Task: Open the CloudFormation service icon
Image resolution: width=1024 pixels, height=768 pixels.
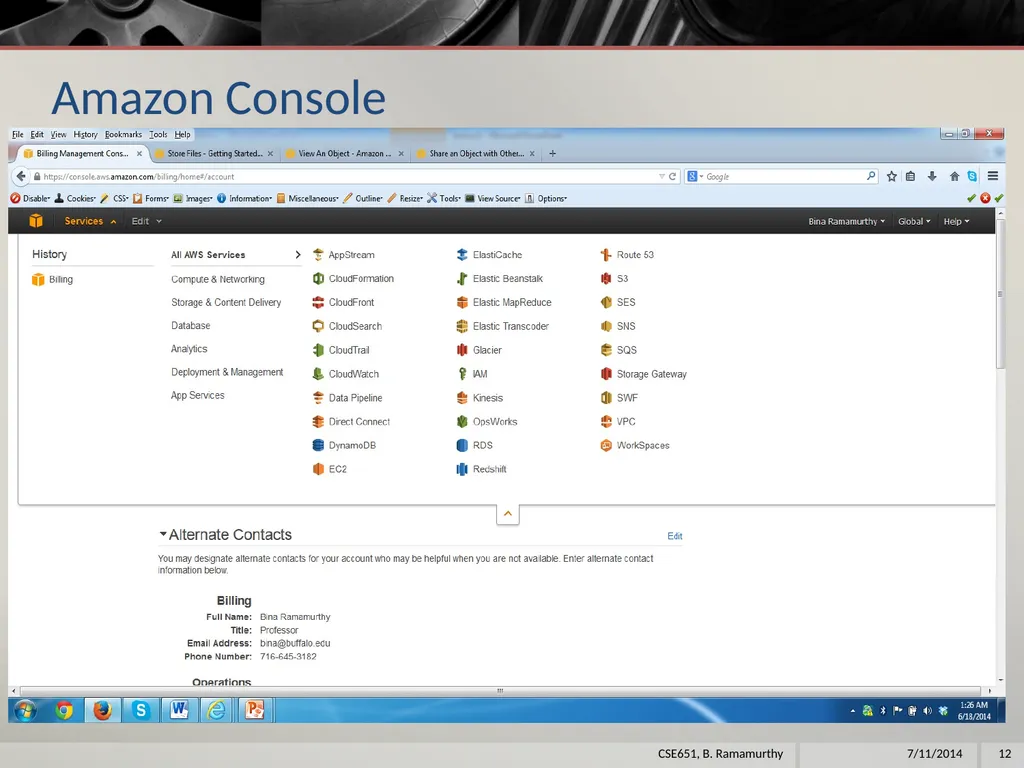Action: coord(318,279)
